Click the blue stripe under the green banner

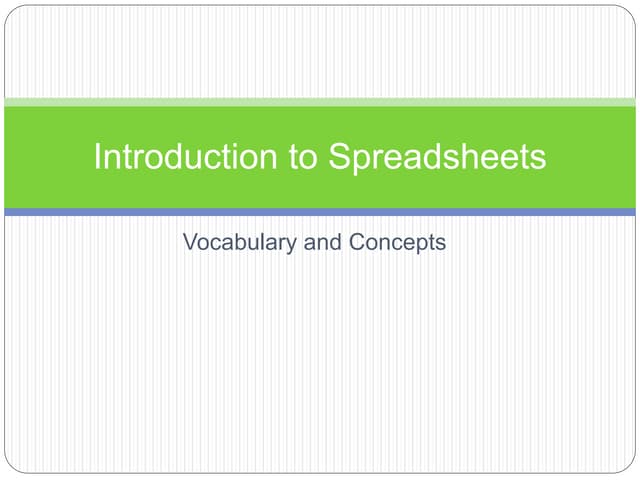point(320,212)
